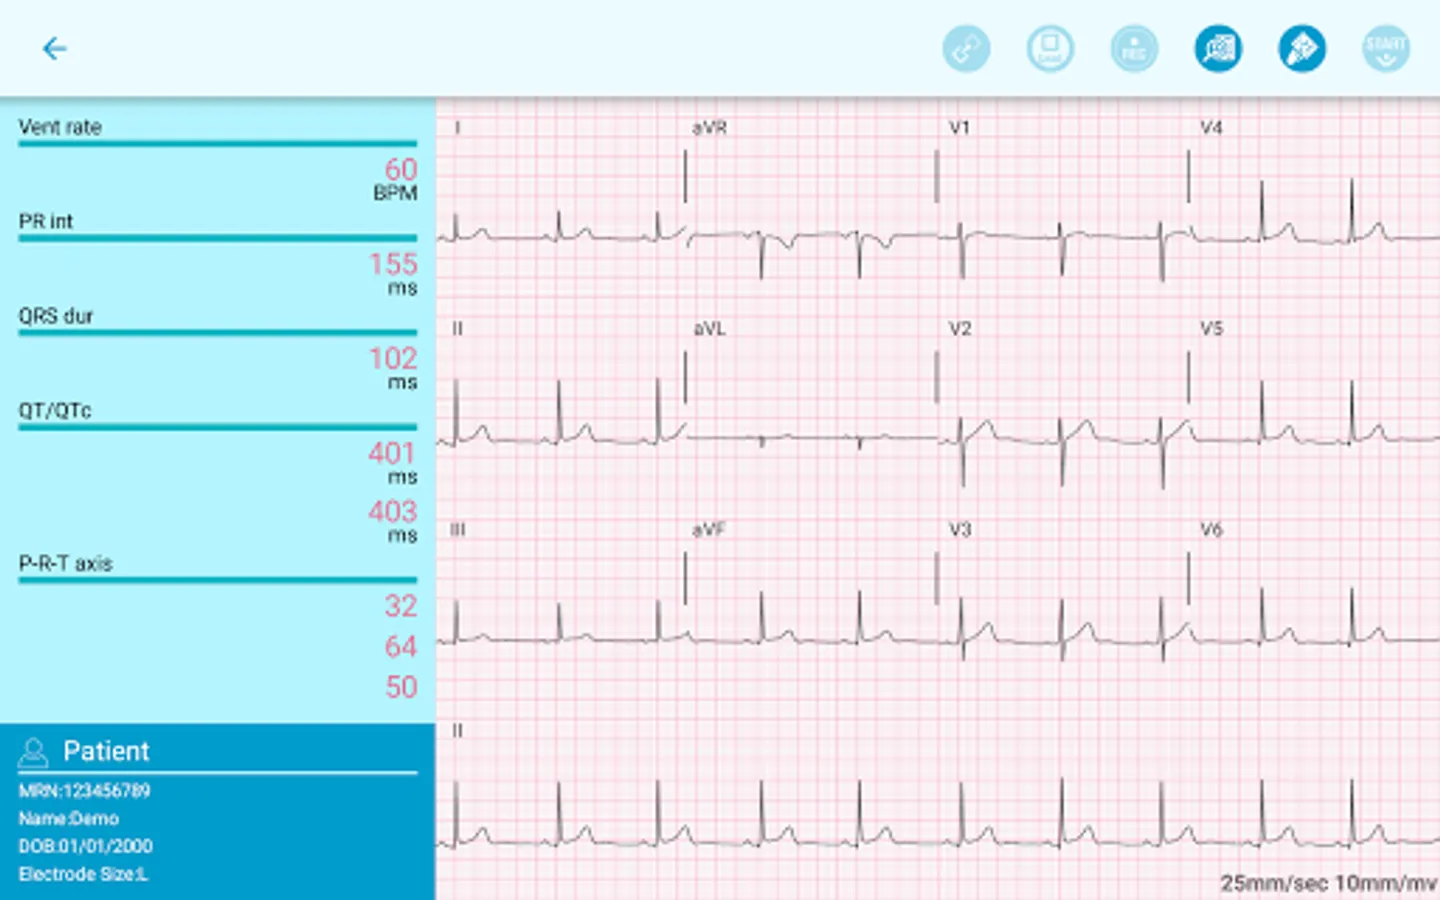
Task: Select the P-R-T axis label
Action: (x=66, y=563)
